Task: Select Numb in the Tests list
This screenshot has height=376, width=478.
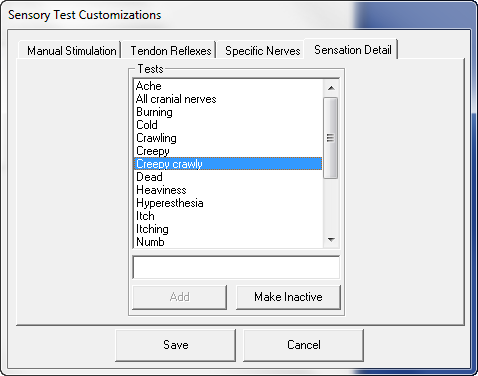Action: point(228,242)
